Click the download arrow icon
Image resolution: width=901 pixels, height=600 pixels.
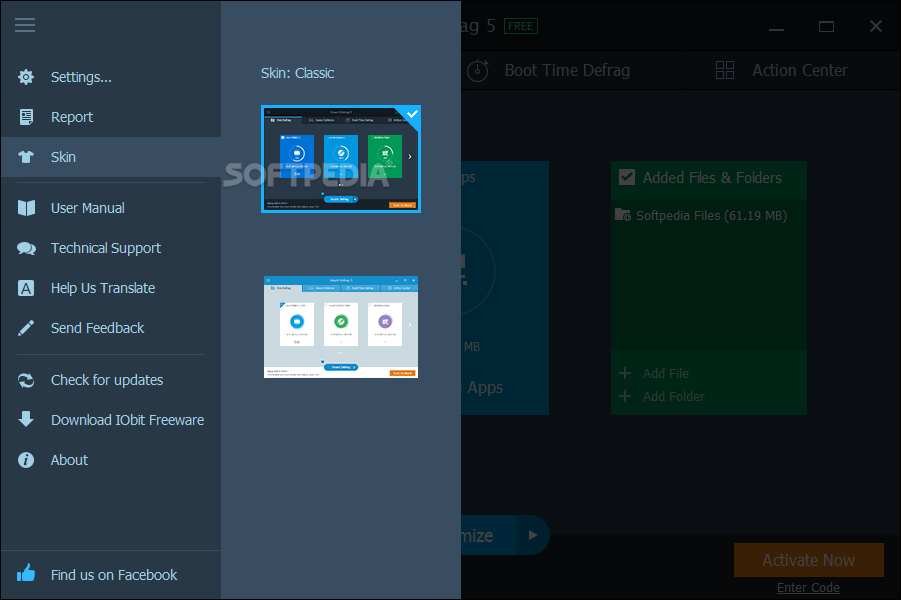tap(26, 419)
